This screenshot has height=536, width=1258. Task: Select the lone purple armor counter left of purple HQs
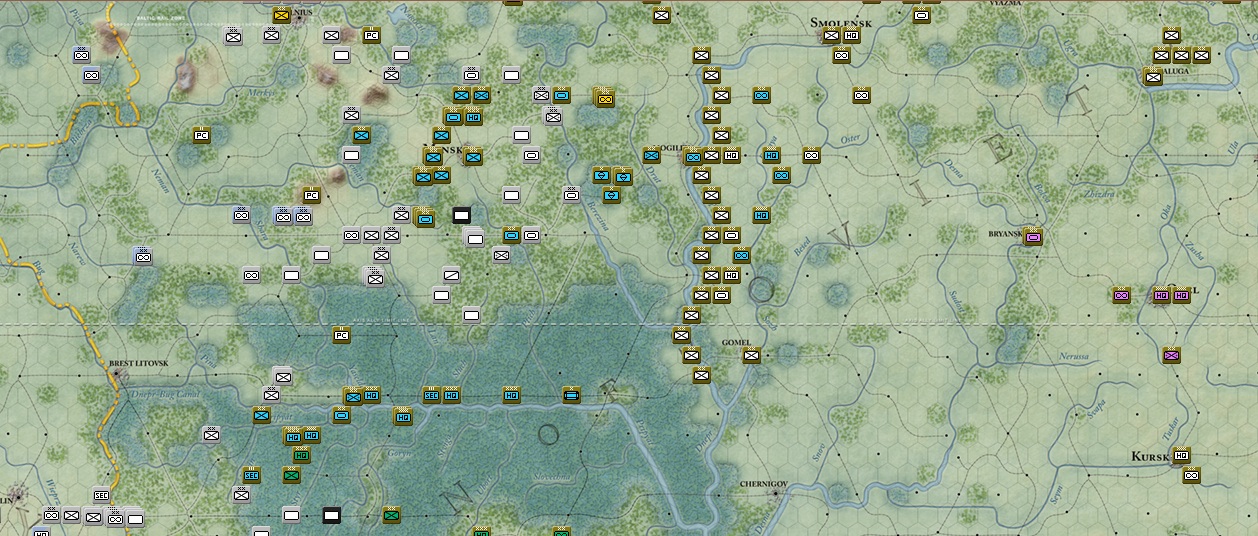pos(1121,296)
